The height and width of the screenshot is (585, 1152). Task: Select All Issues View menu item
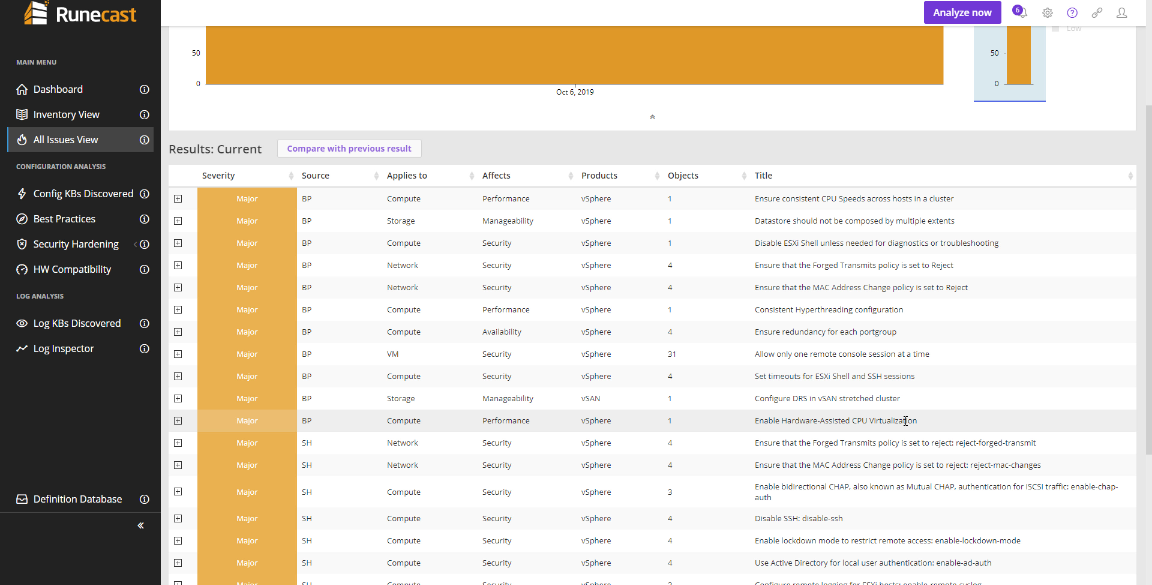(65, 140)
